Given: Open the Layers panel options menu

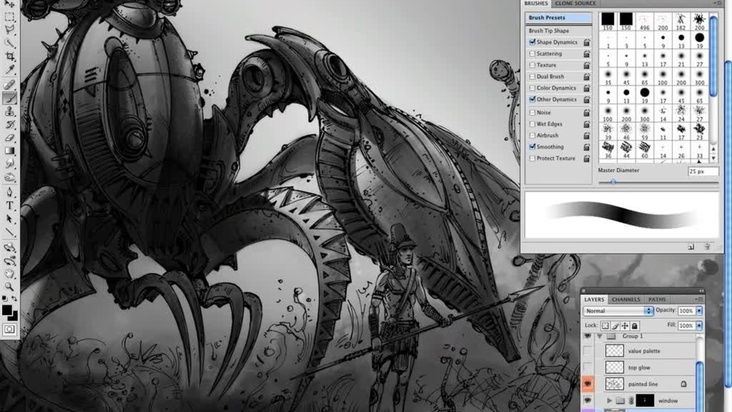Looking at the screenshot, I should pyautogui.click(x=699, y=300).
